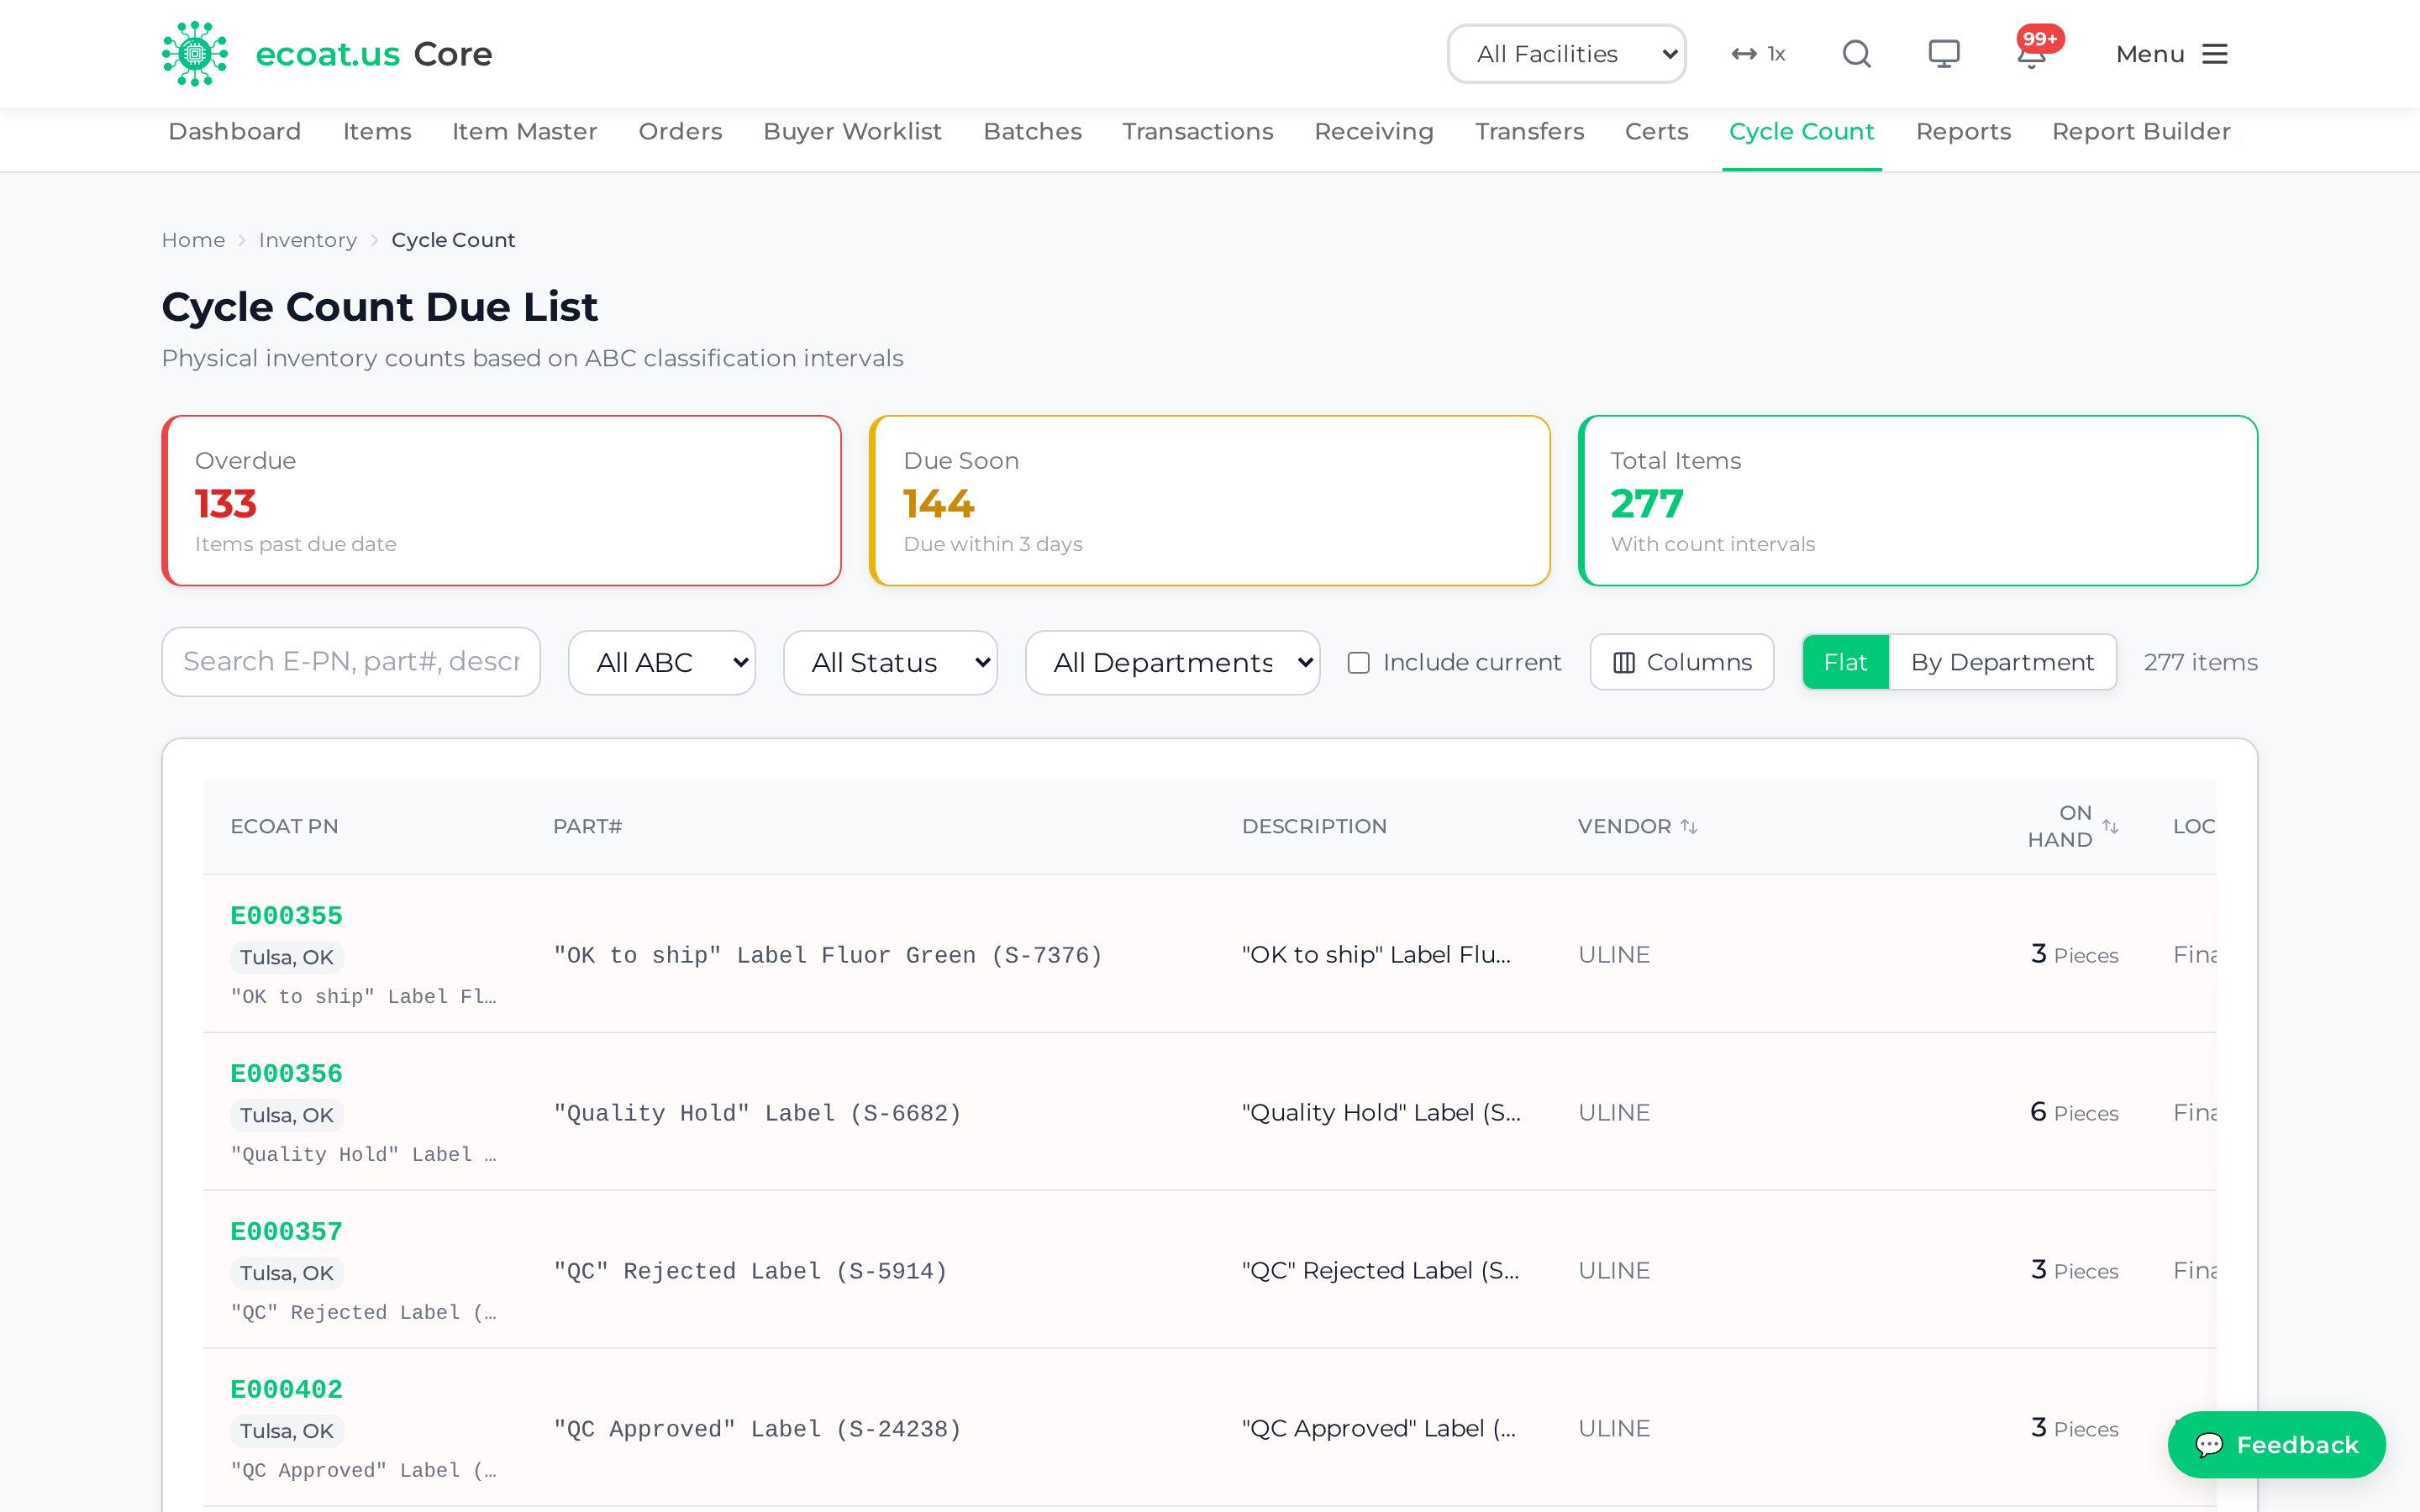Open the All Facilities dropdown
Viewport: 2420px width, 1512px height.
1566,54
